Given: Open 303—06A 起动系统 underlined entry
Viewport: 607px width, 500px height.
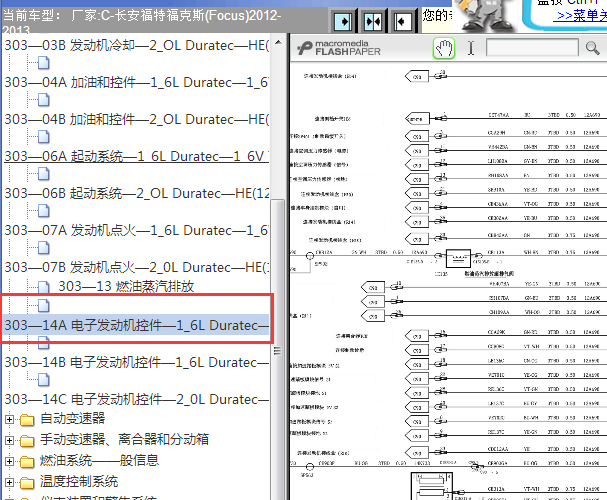Looking at the screenshot, I should (x=136, y=156).
